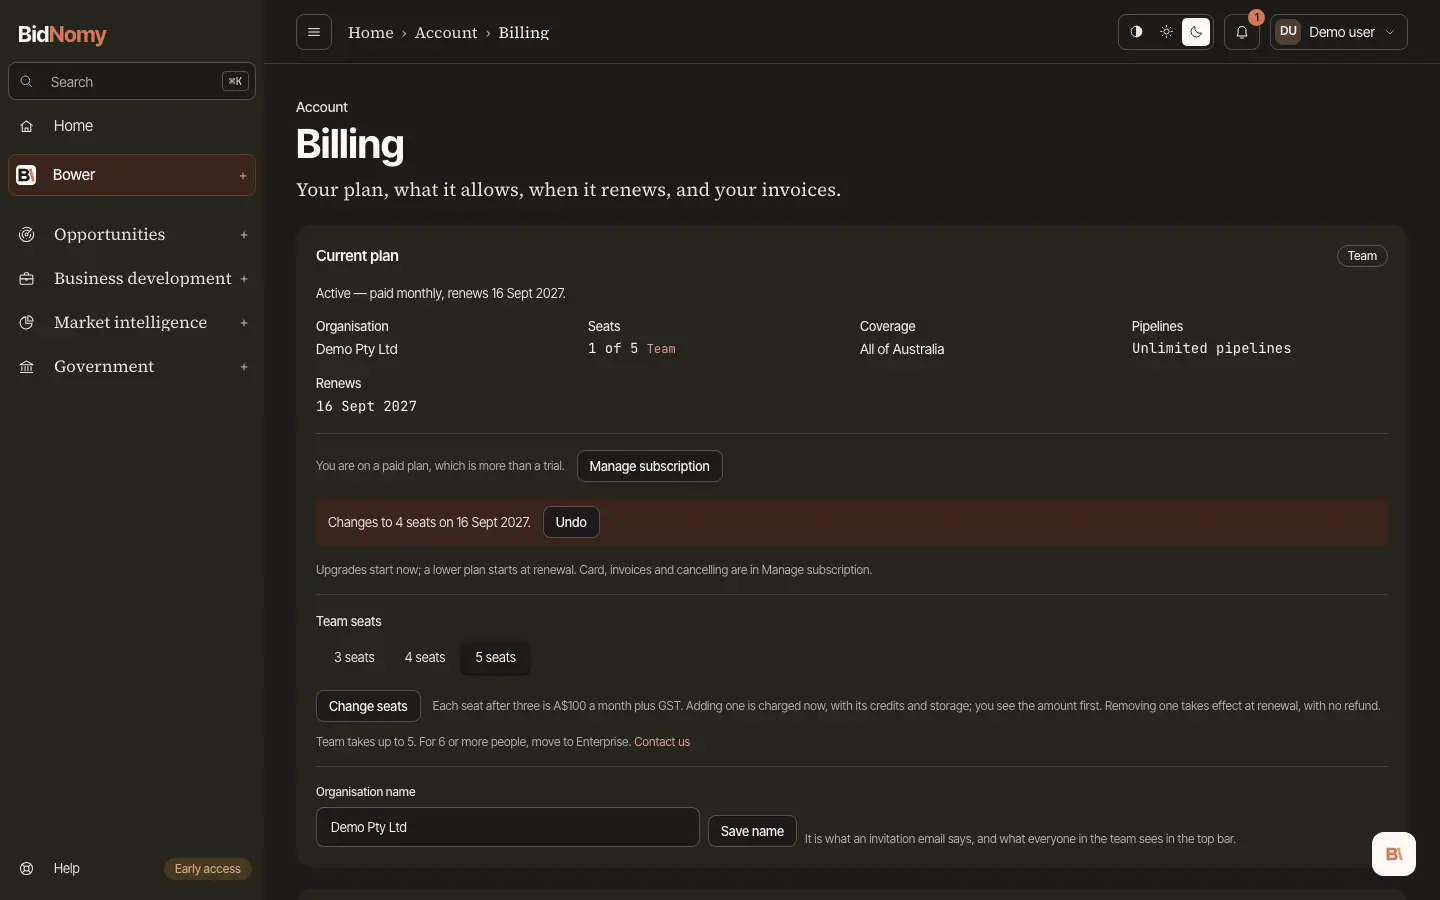Open Help in the sidebar

[67, 868]
